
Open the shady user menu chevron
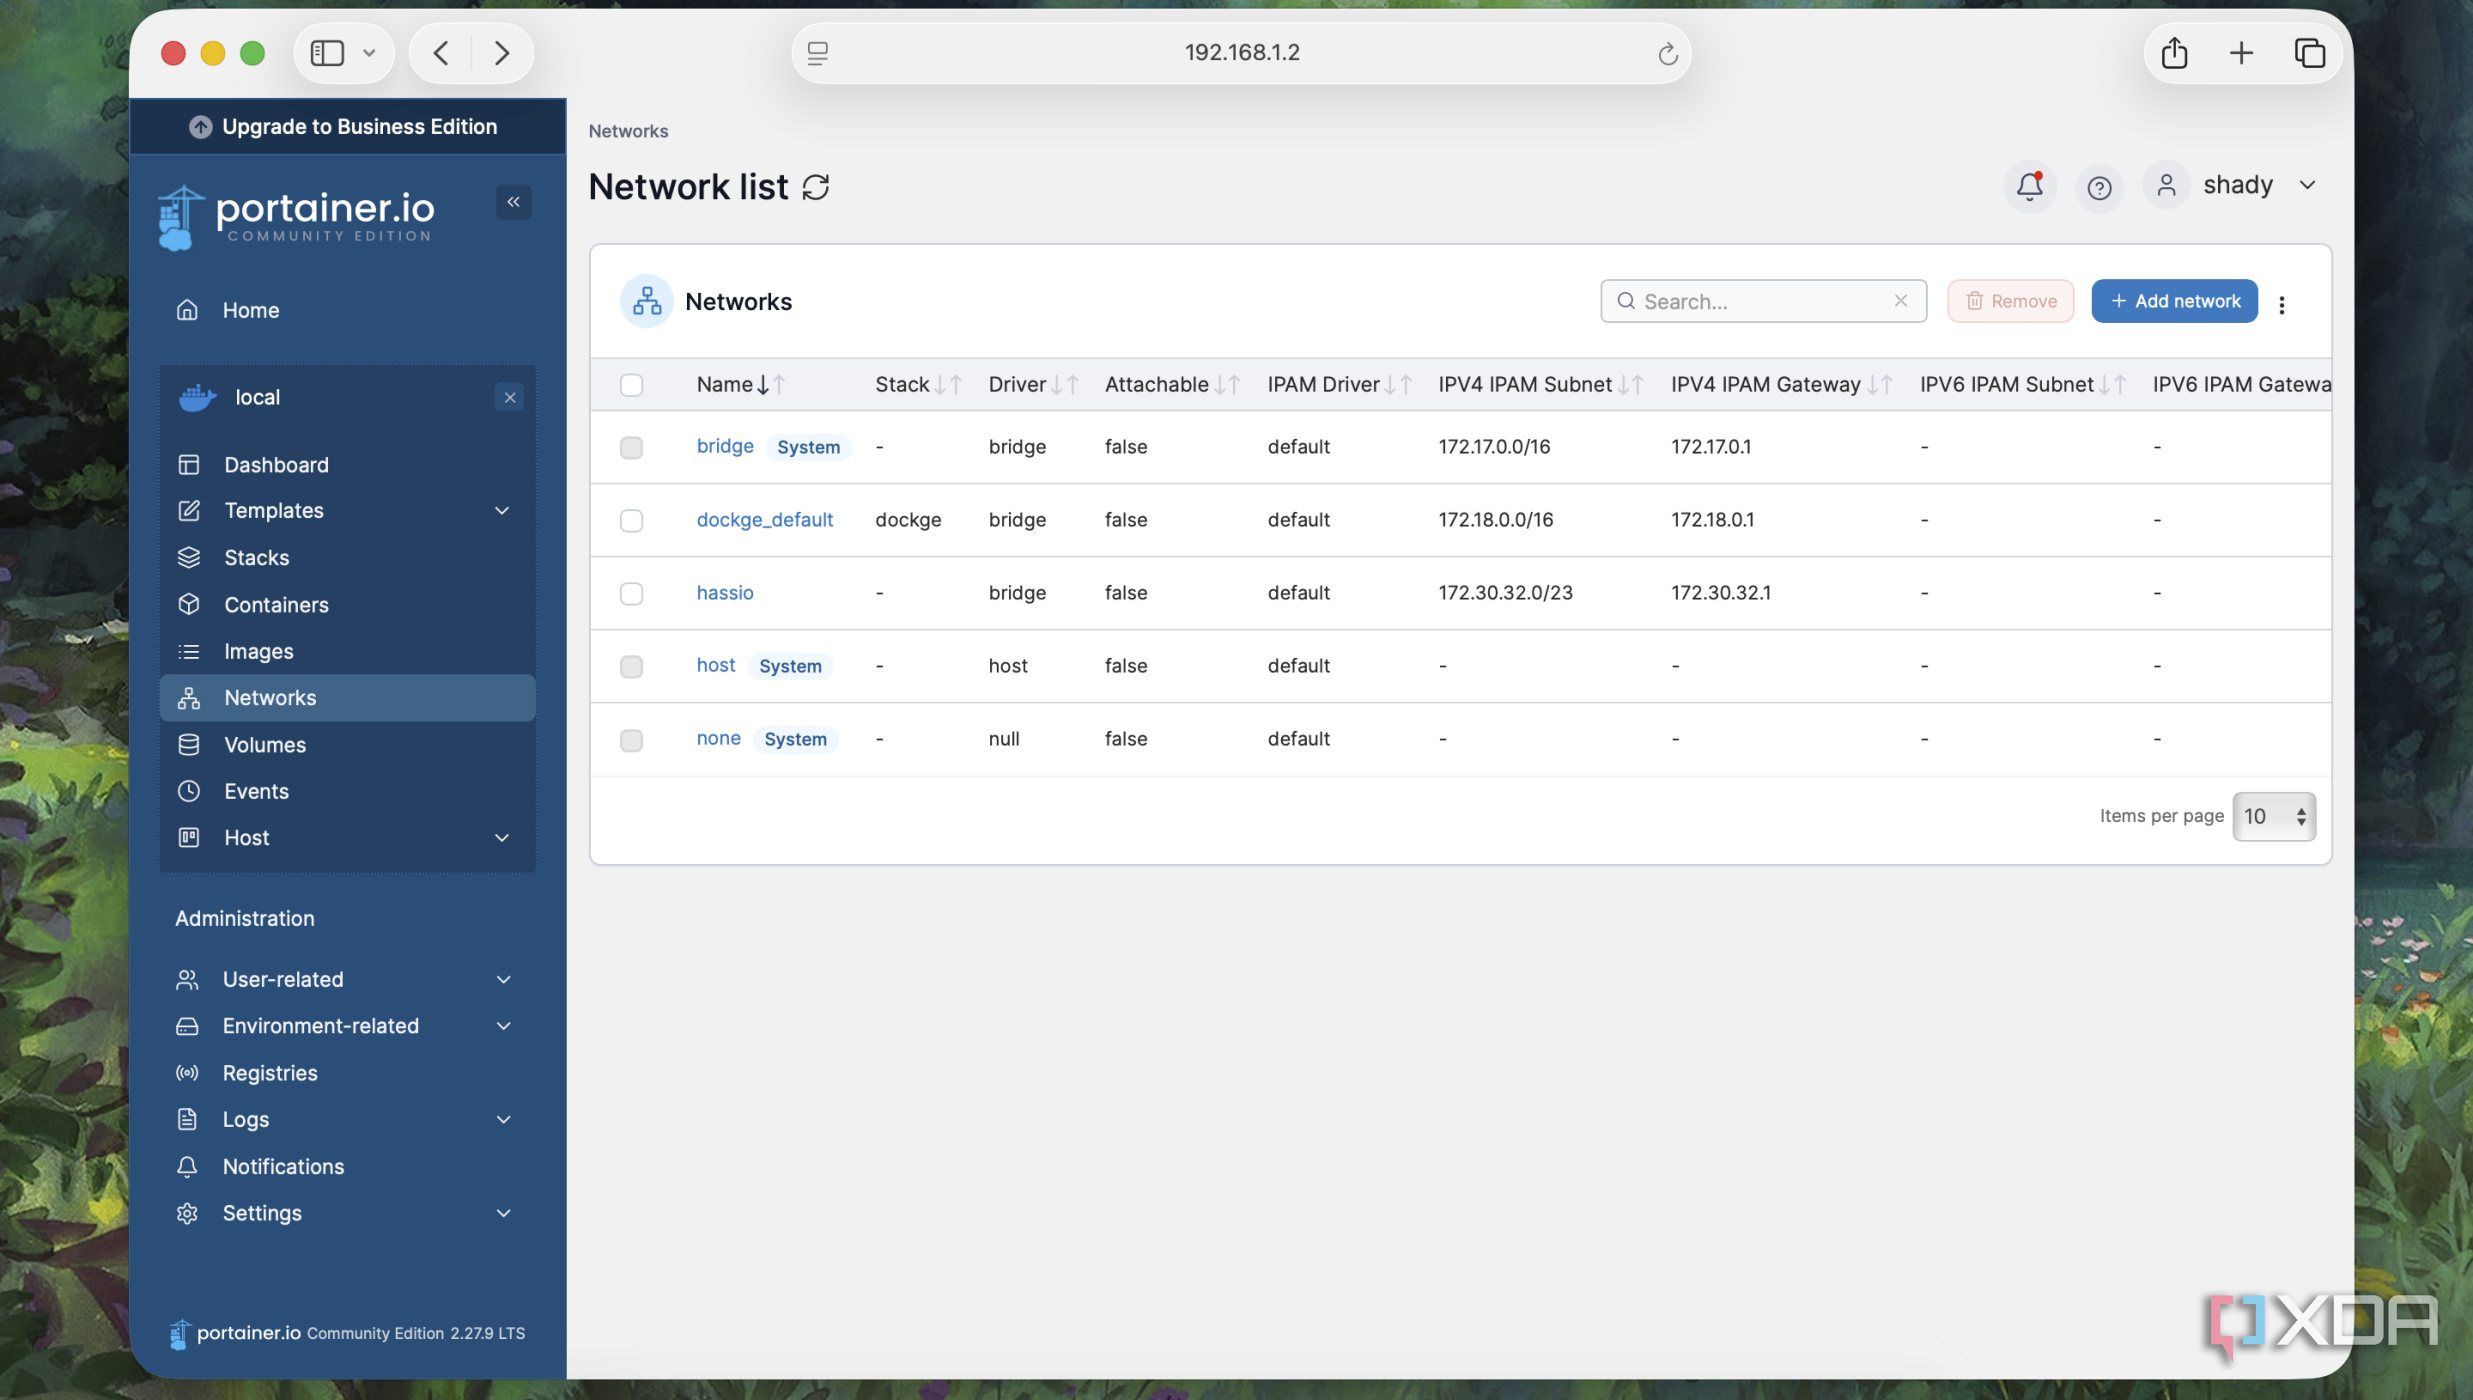pyautogui.click(x=2307, y=186)
